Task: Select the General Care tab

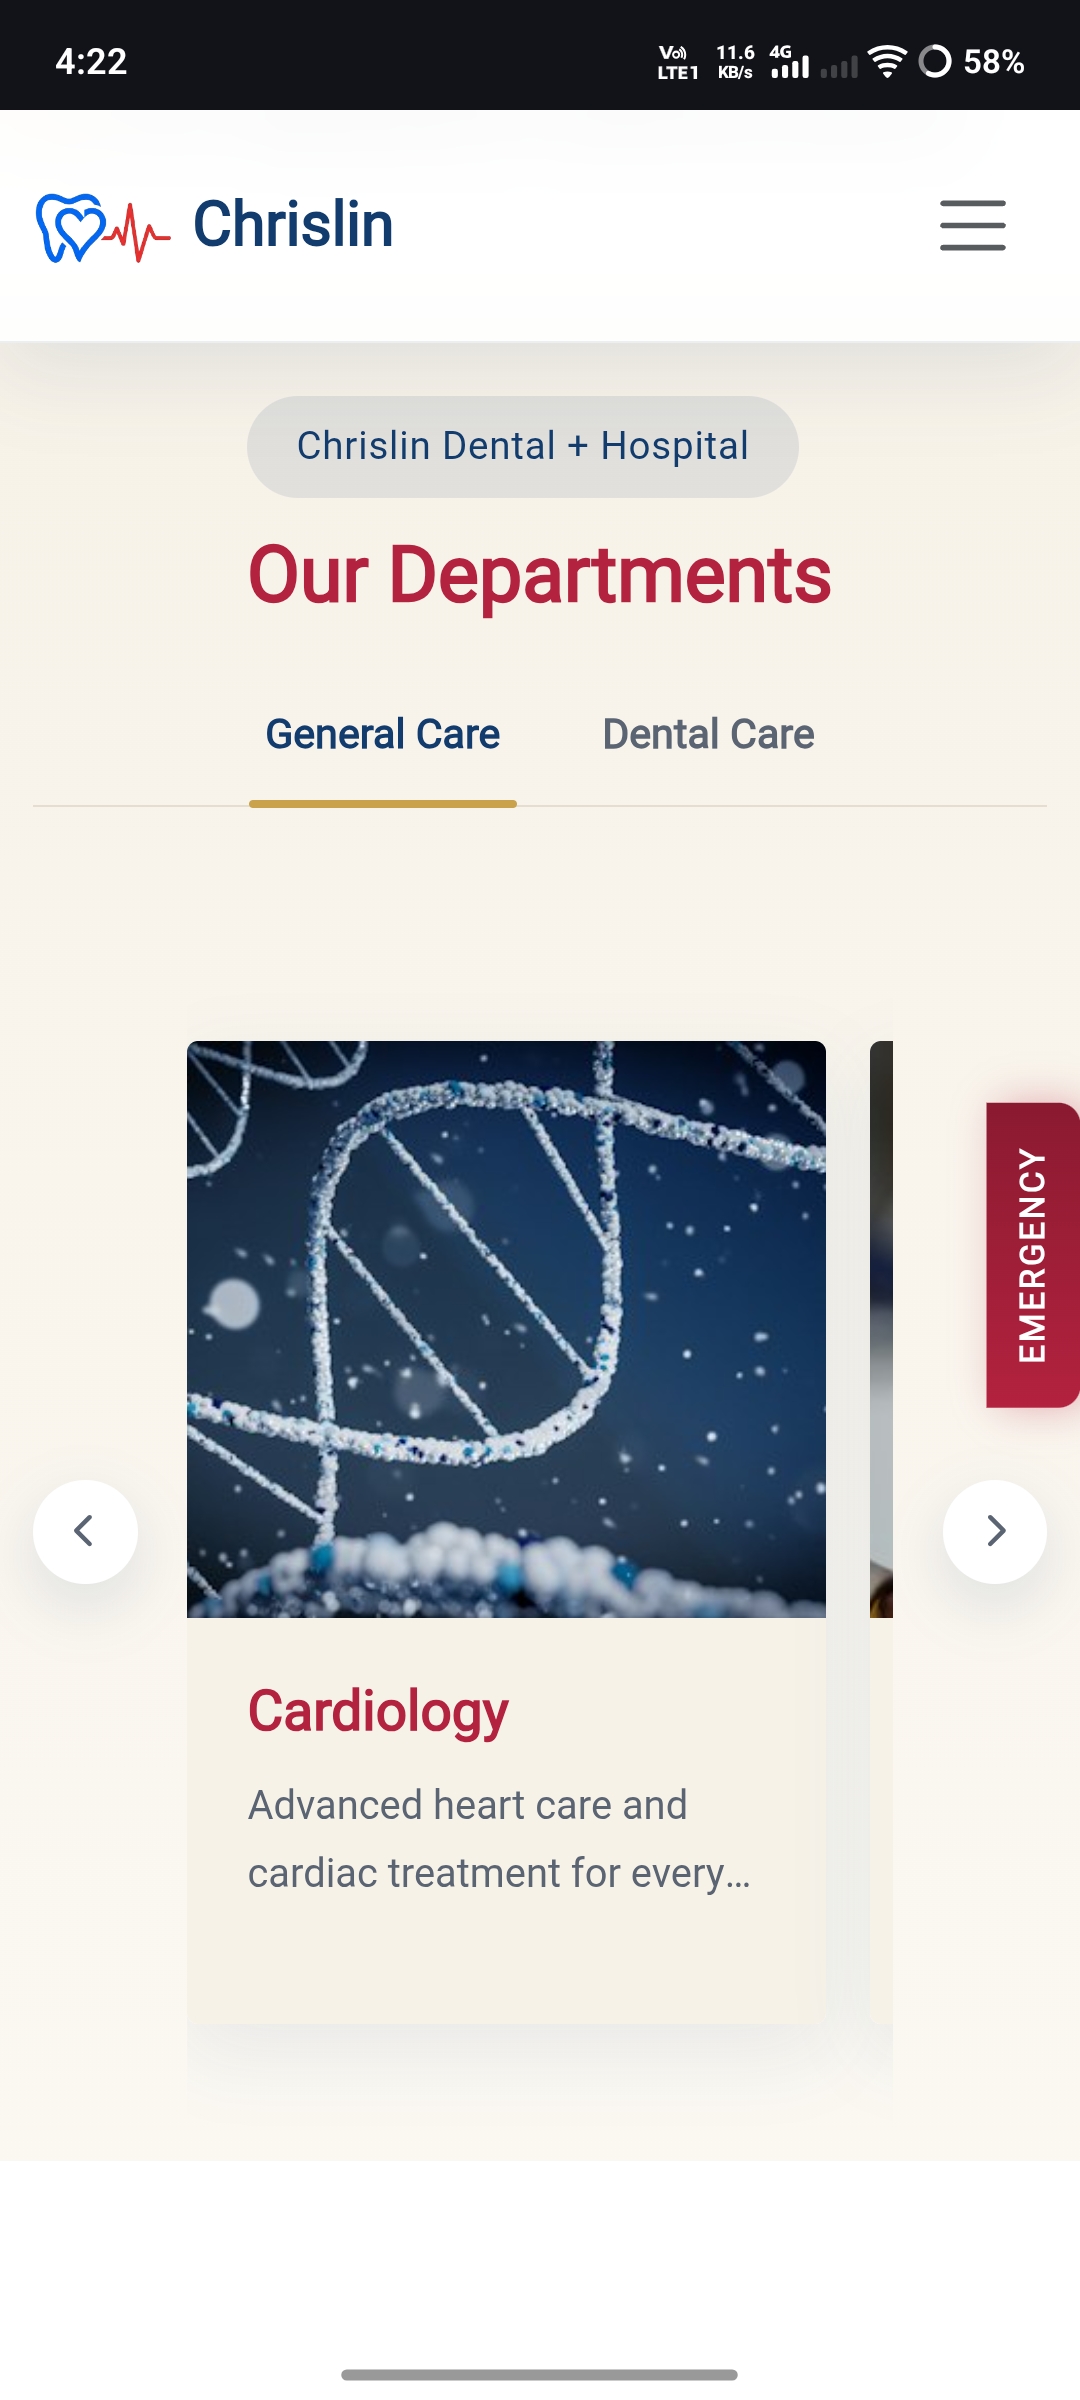Action: [383, 734]
